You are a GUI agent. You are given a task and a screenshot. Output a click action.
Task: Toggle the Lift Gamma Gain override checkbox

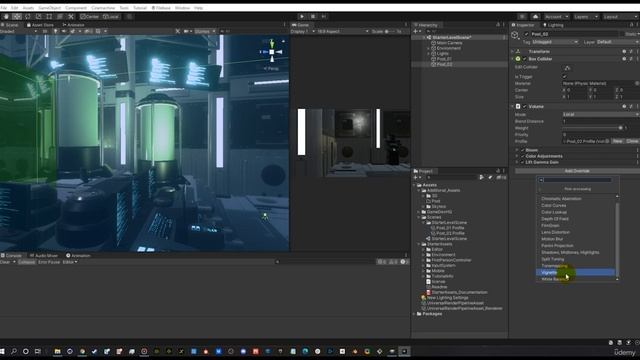click(x=522, y=162)
